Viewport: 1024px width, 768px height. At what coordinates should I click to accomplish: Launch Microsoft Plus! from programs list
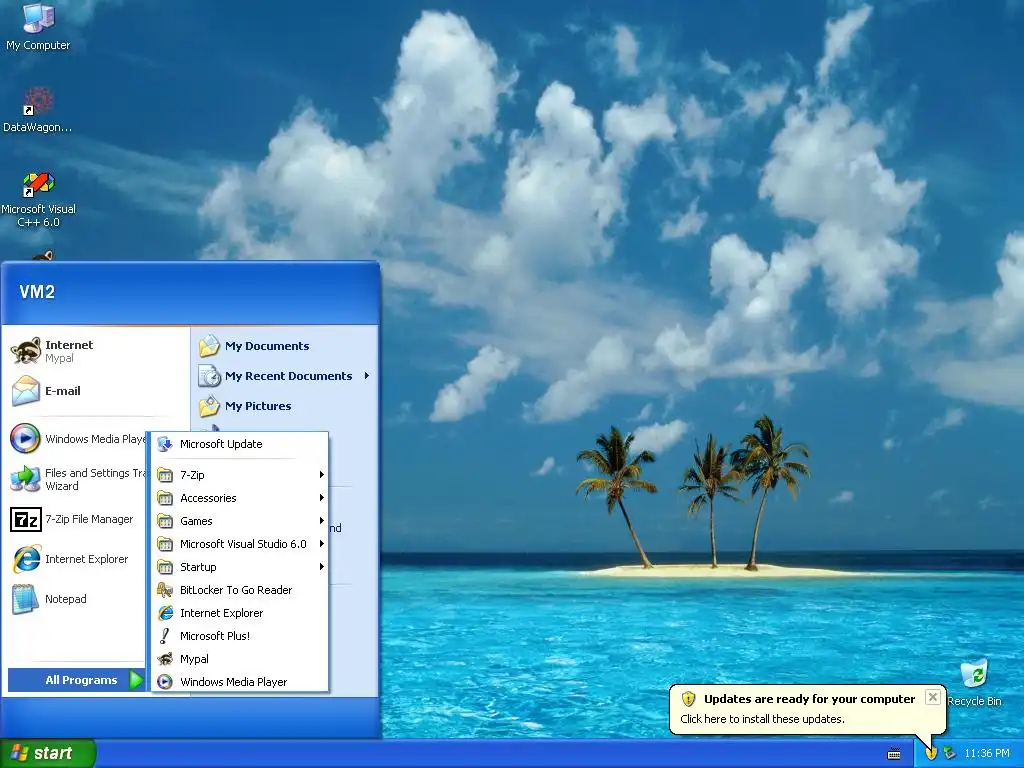click(240, 635)
